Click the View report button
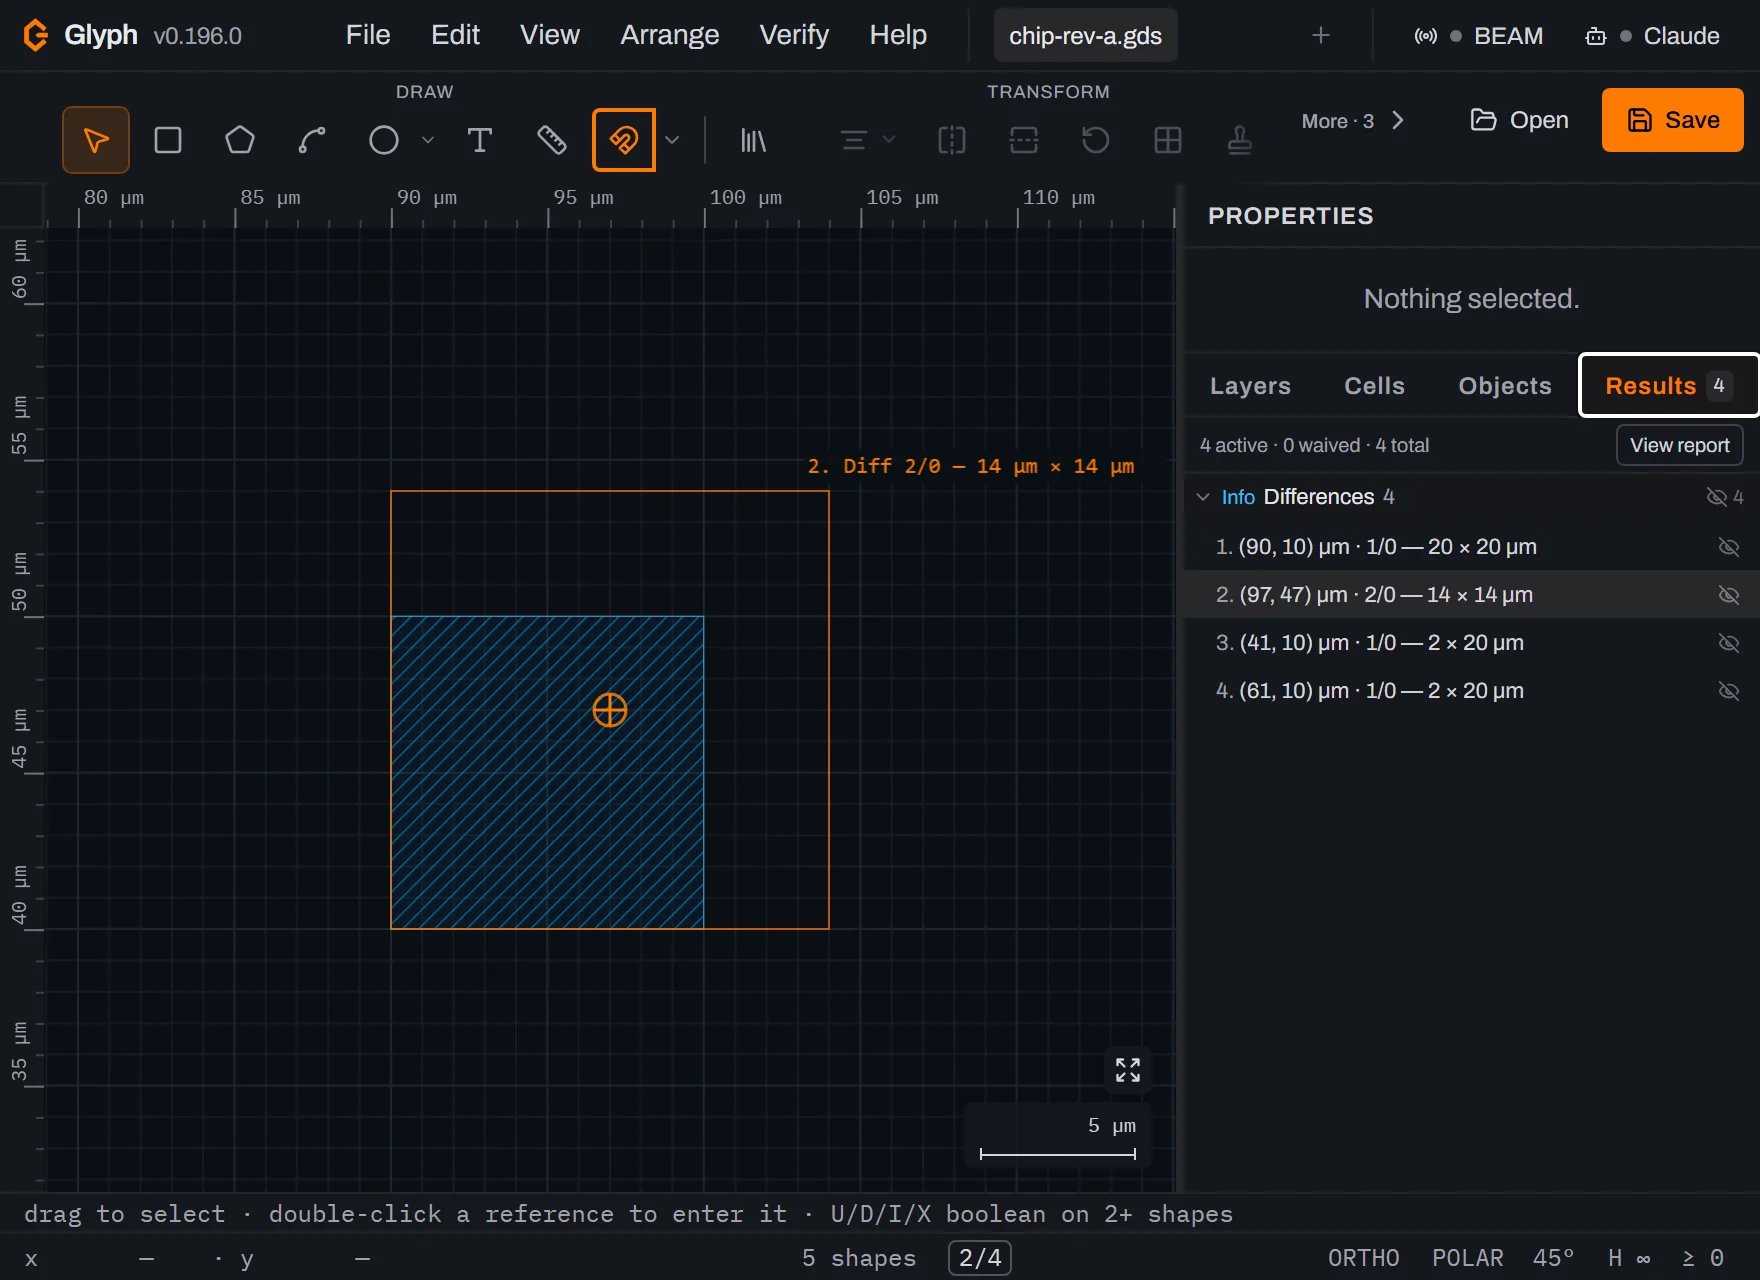The image size is (1760, 1280). click(x=1680, y=445)
